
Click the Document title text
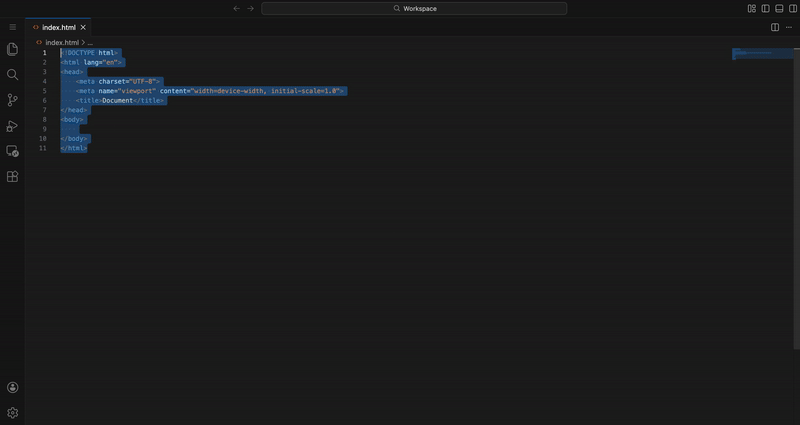point(118,101)
